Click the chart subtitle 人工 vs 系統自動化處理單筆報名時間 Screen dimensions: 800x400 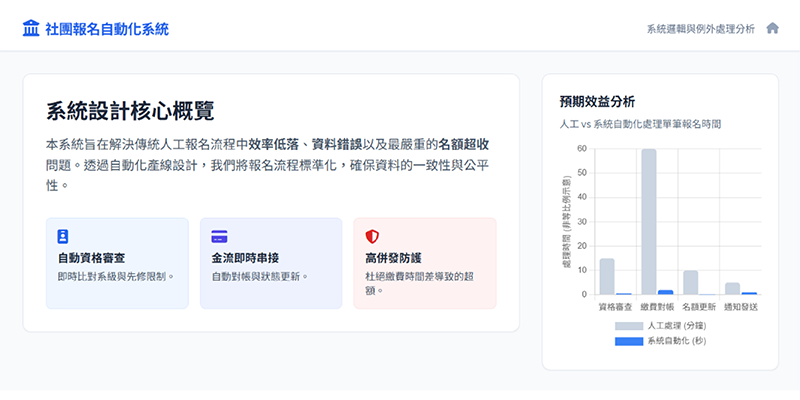(640, 124)
